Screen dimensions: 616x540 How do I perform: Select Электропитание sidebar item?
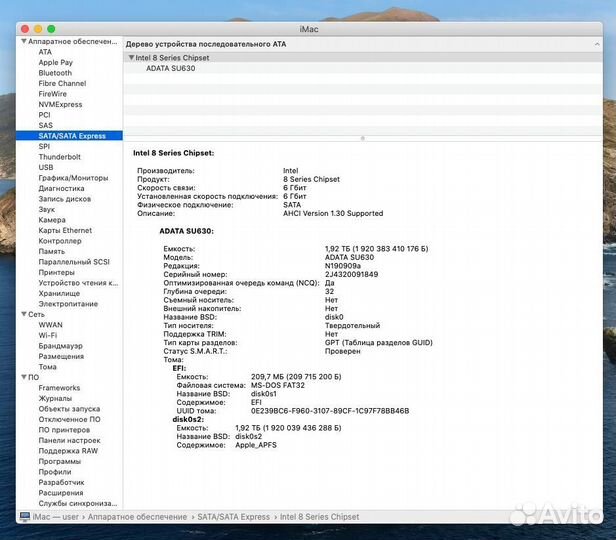tap(68, 304)
